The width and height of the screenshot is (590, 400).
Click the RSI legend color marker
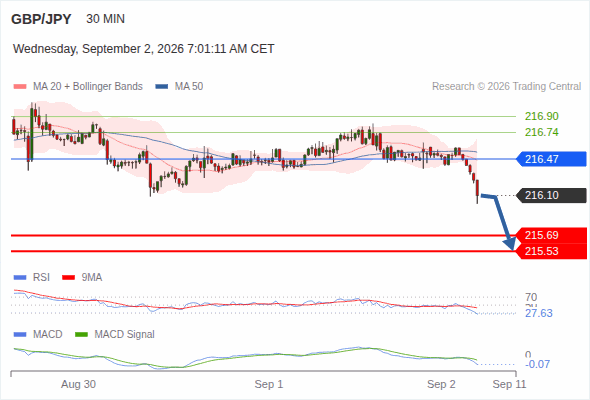point(20,278)
